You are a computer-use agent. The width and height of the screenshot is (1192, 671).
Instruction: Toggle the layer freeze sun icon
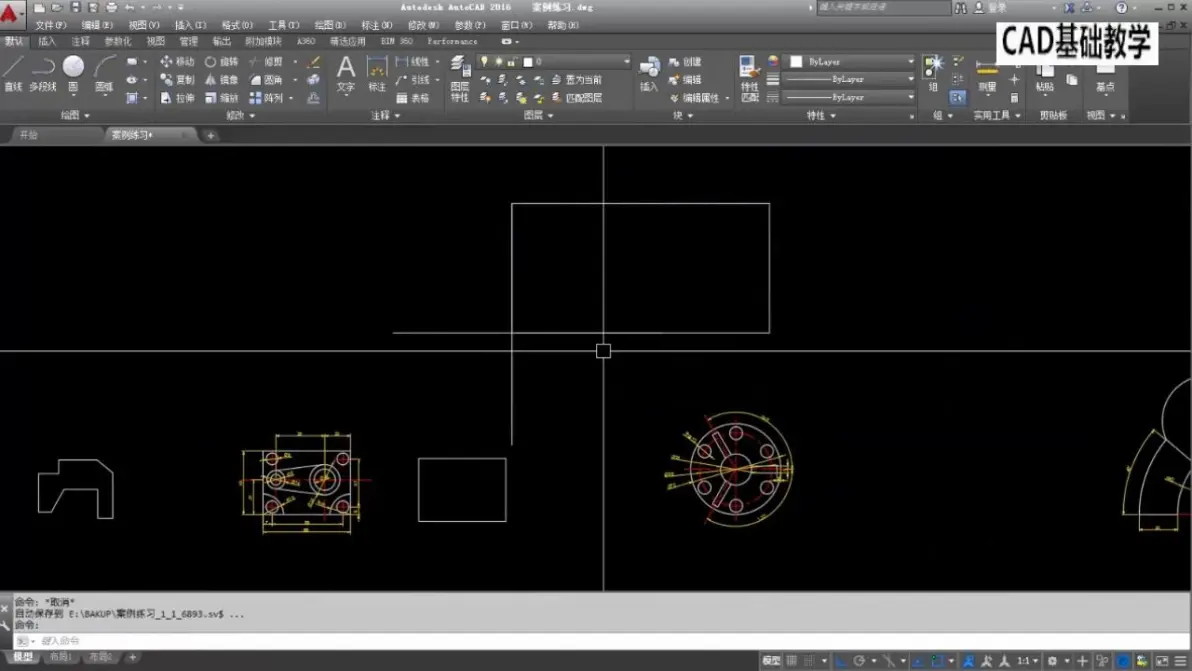[498, 62]
